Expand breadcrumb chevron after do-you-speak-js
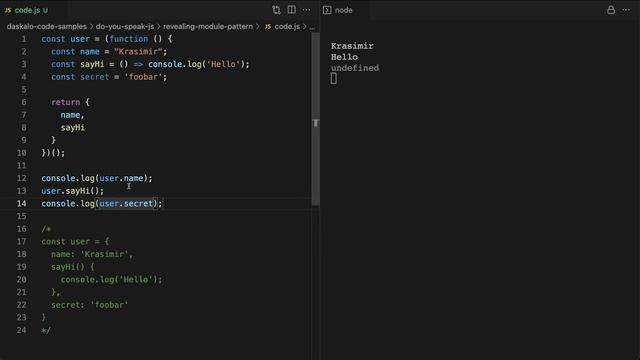Screen dimensions: 640x360 pos(159,27)
